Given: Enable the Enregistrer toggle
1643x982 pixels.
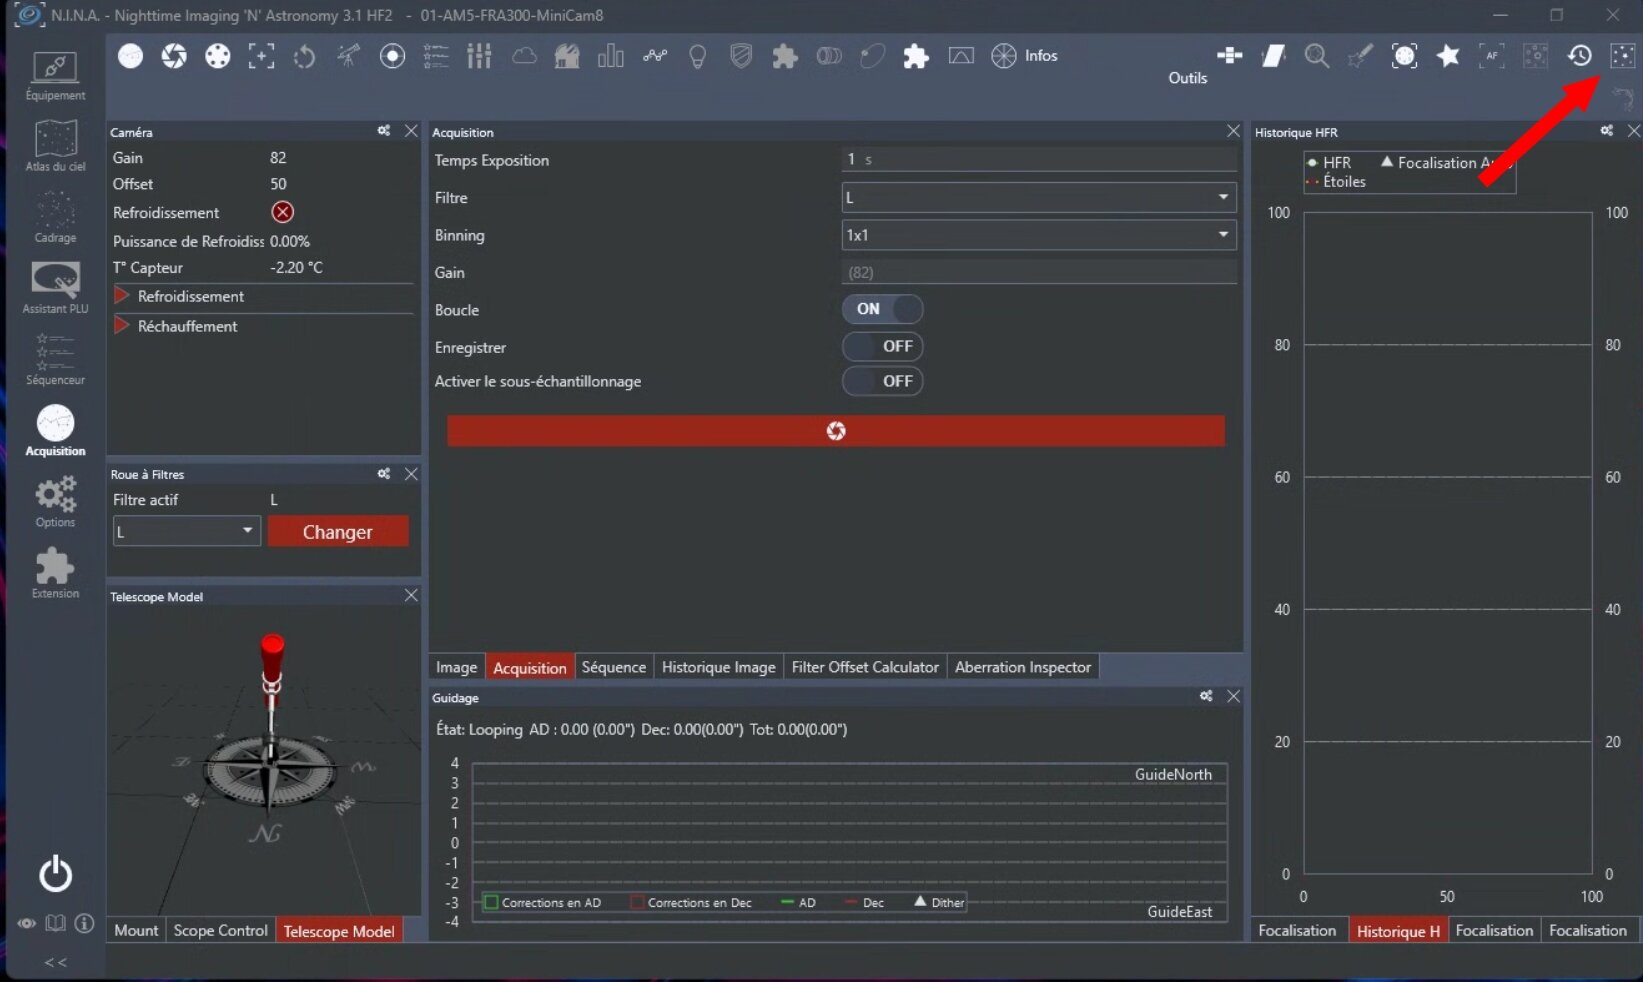Looking at the screenshot, I should 881,346.
